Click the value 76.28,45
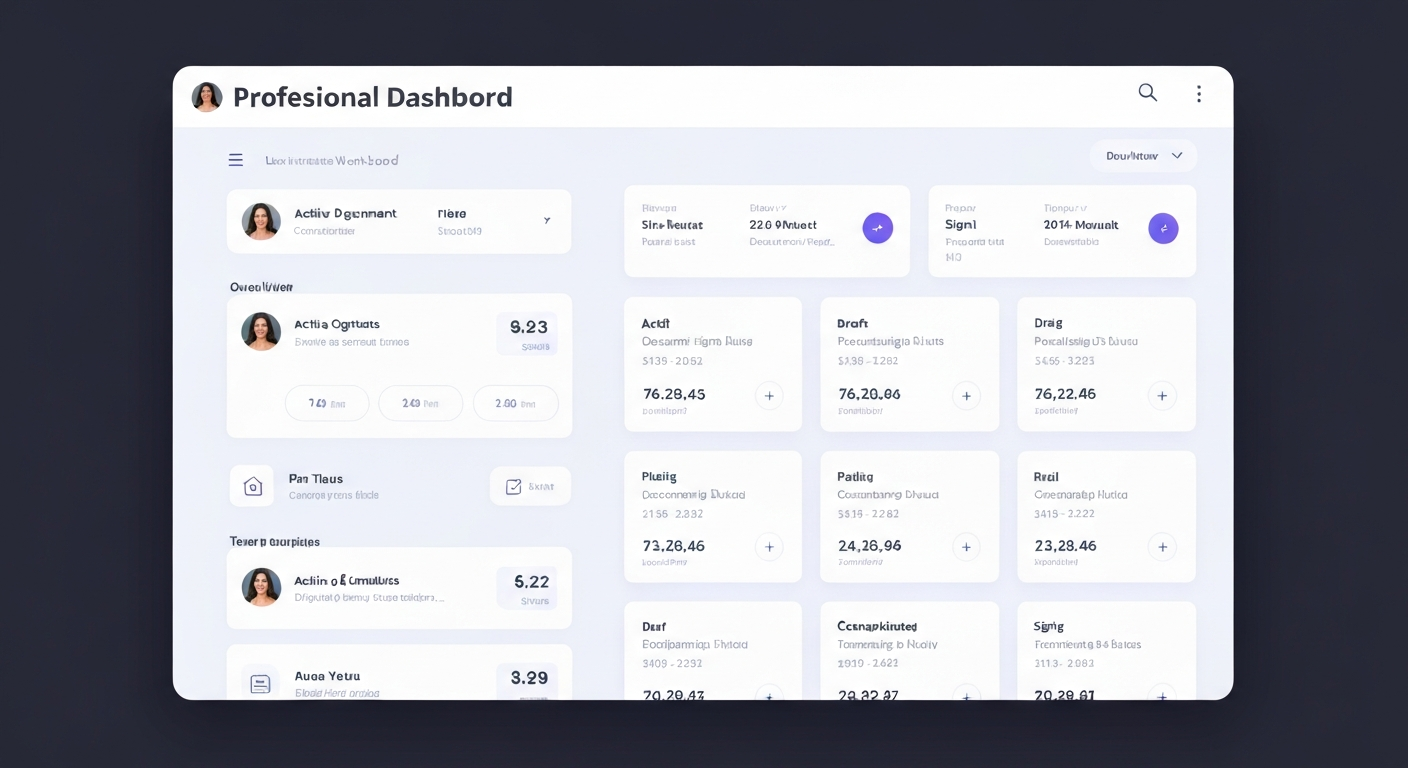This screenshot has height=768, width=1408. pos(674,394)
